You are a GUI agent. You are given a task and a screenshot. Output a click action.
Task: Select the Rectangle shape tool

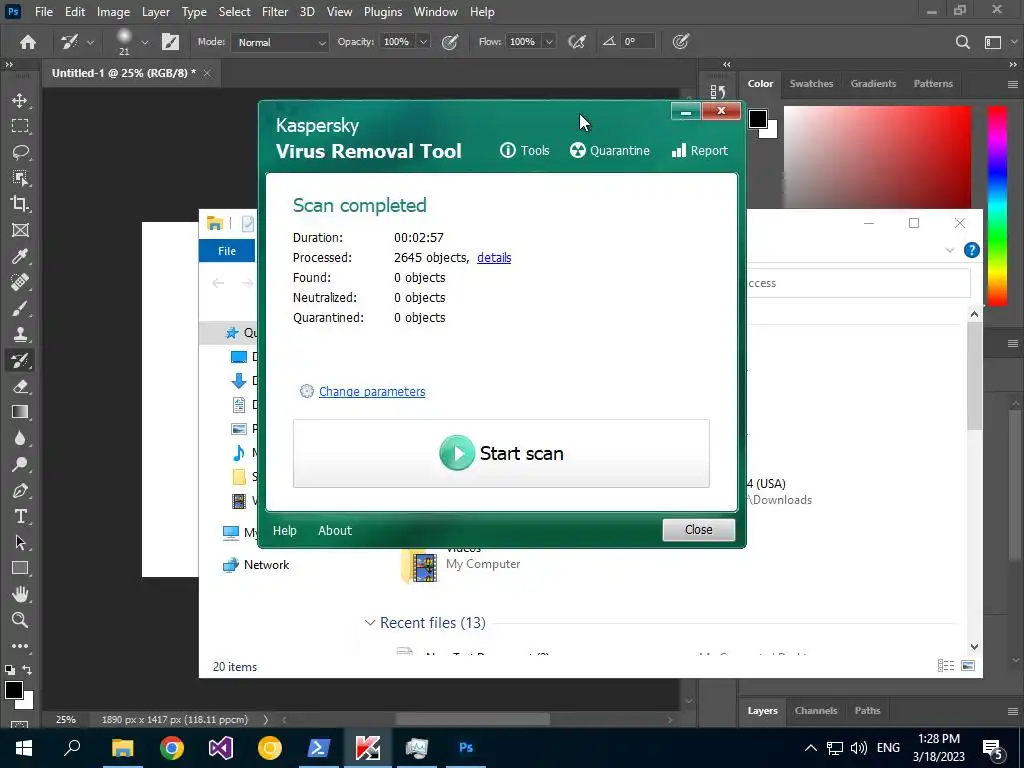20,568
